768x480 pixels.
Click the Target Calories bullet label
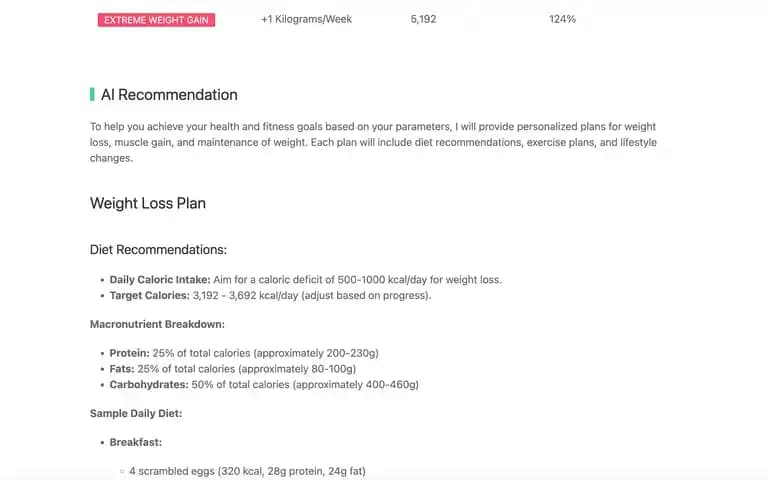coord(149,295)
